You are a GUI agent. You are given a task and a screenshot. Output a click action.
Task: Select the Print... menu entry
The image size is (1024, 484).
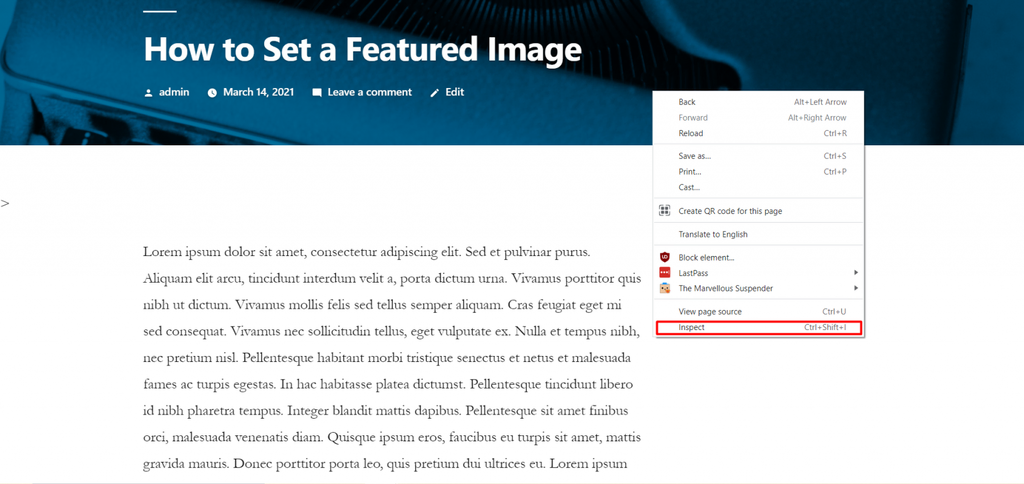[759, 172]
